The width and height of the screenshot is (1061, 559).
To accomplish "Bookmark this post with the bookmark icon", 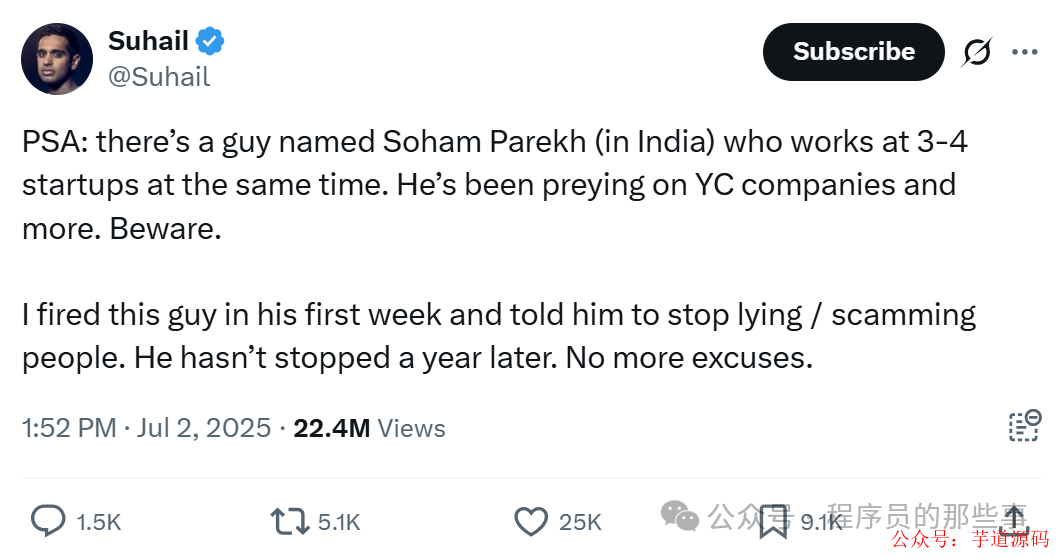I will coord(773,520).
